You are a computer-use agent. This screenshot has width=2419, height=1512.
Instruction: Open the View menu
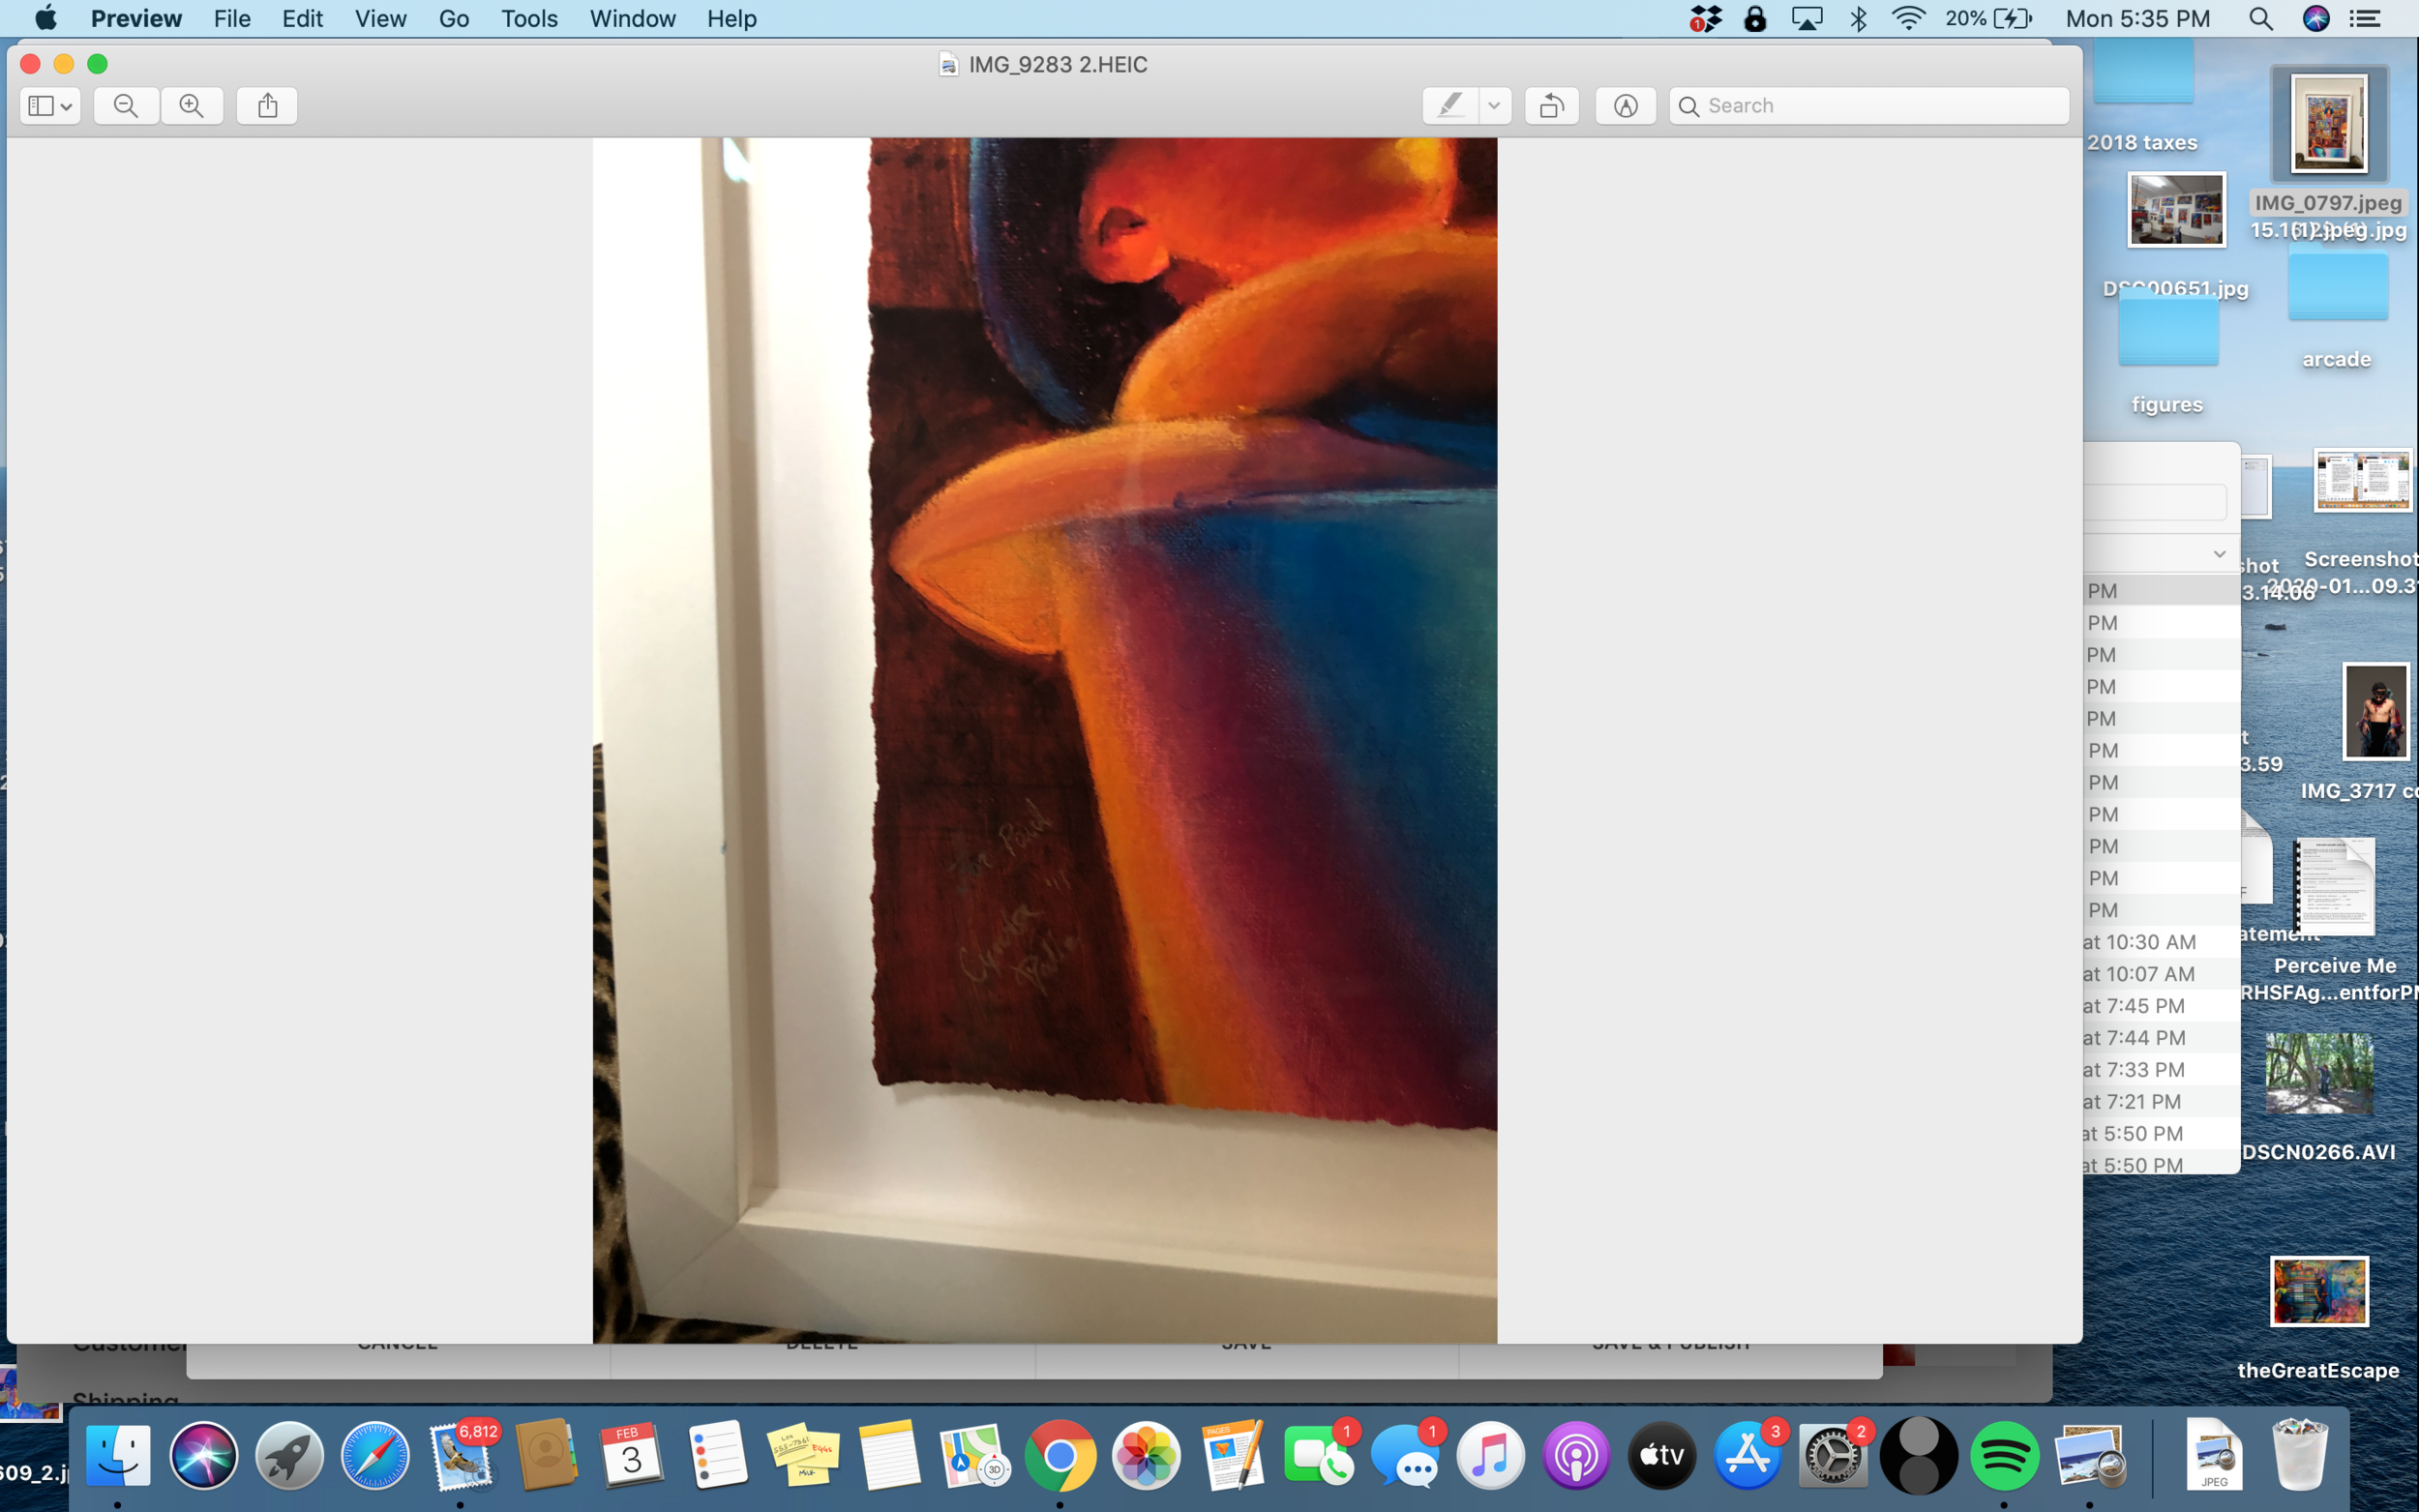(x=380, y=18)
